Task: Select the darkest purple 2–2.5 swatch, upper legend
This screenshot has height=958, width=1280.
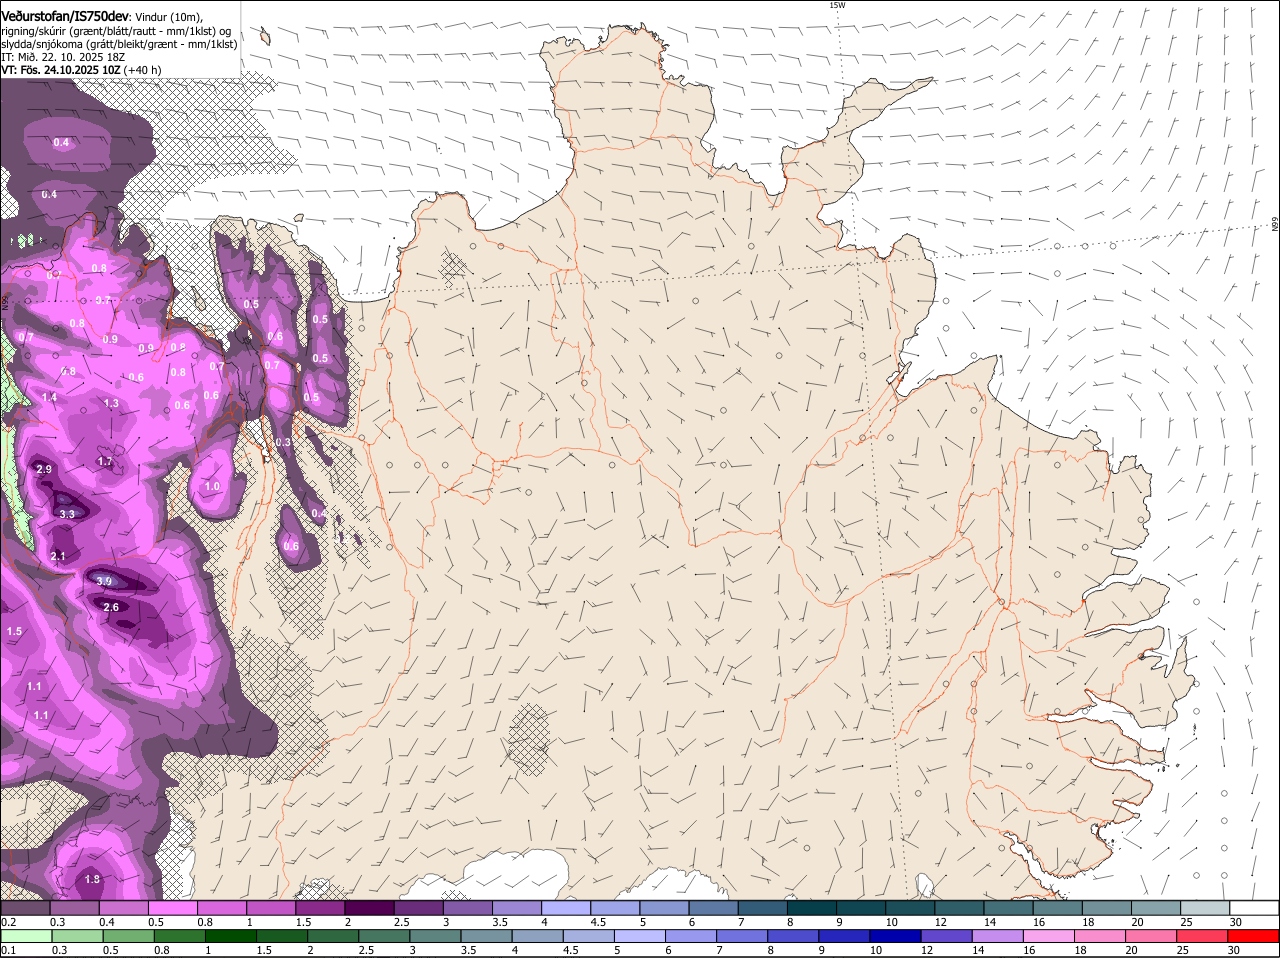Action: [369, 908]
